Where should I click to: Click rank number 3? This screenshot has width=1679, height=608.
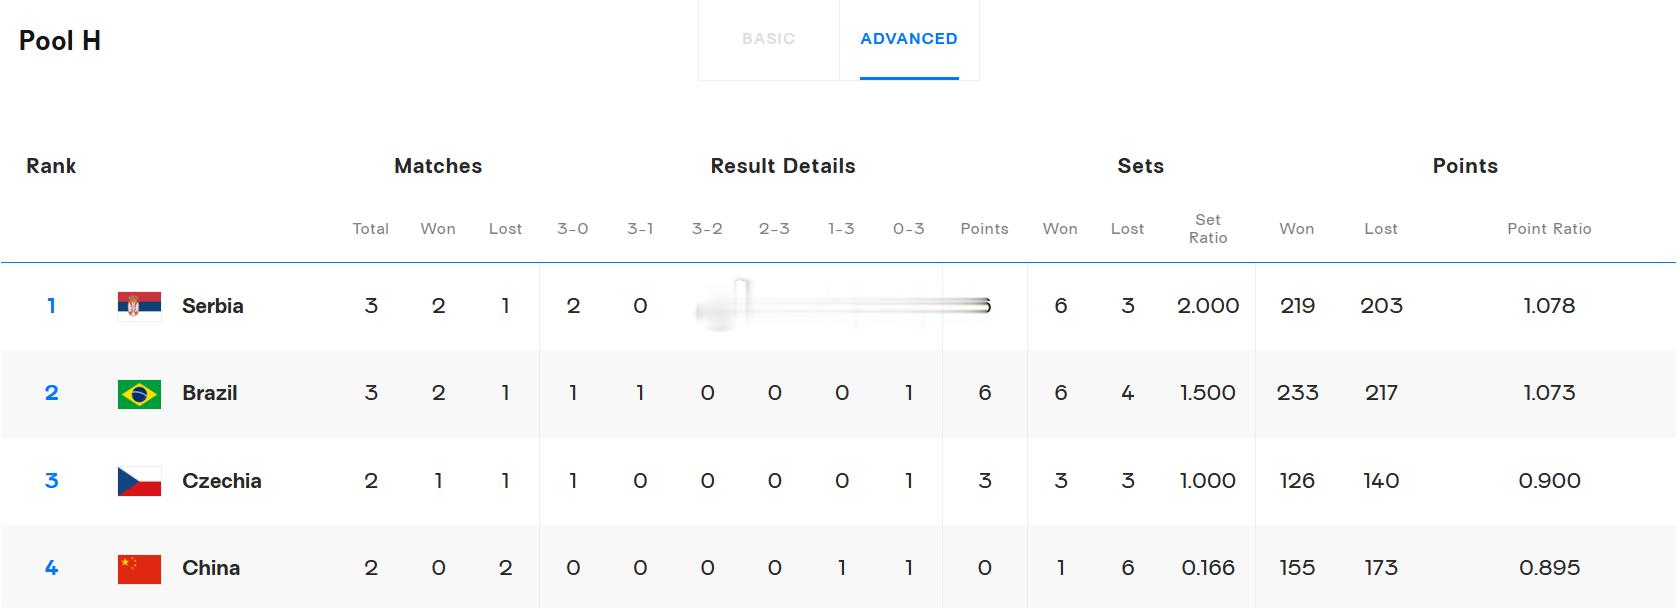pyautogui.click(x=51, y=481)
